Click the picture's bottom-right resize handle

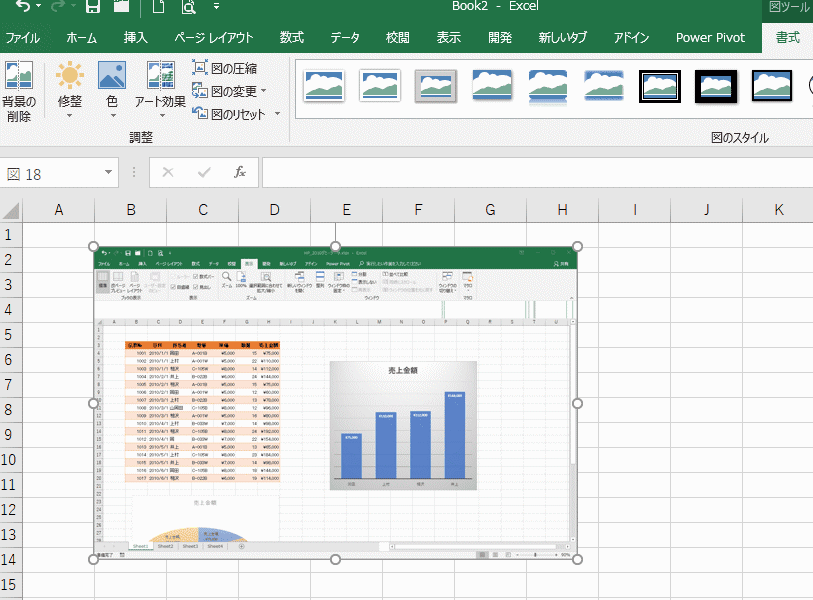(x=577, y=560)
